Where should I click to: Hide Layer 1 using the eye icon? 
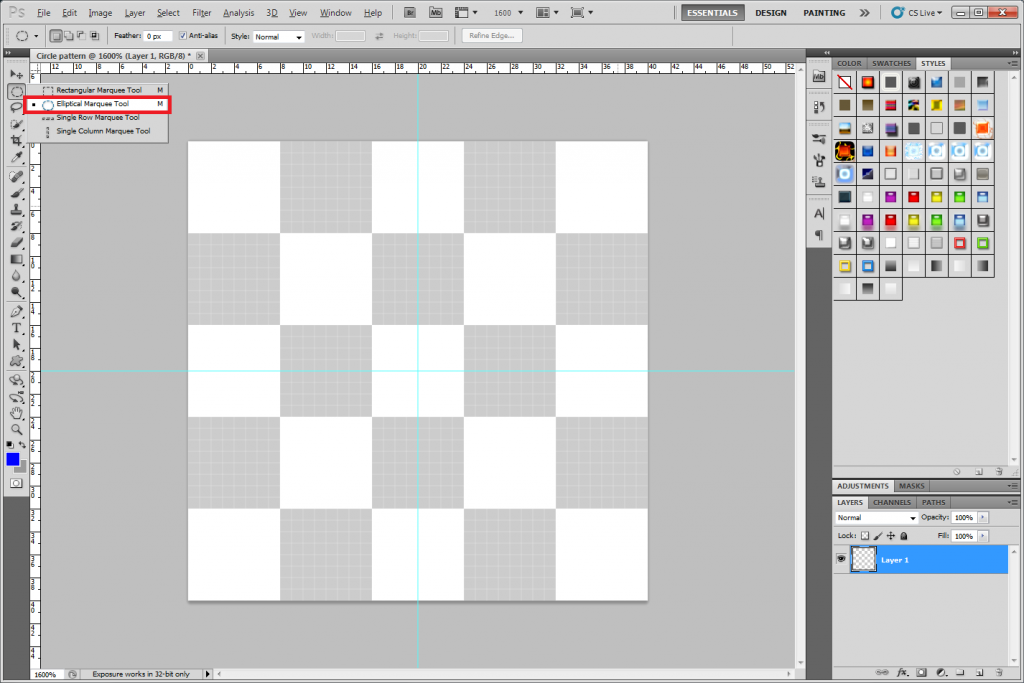pos(841,560)
